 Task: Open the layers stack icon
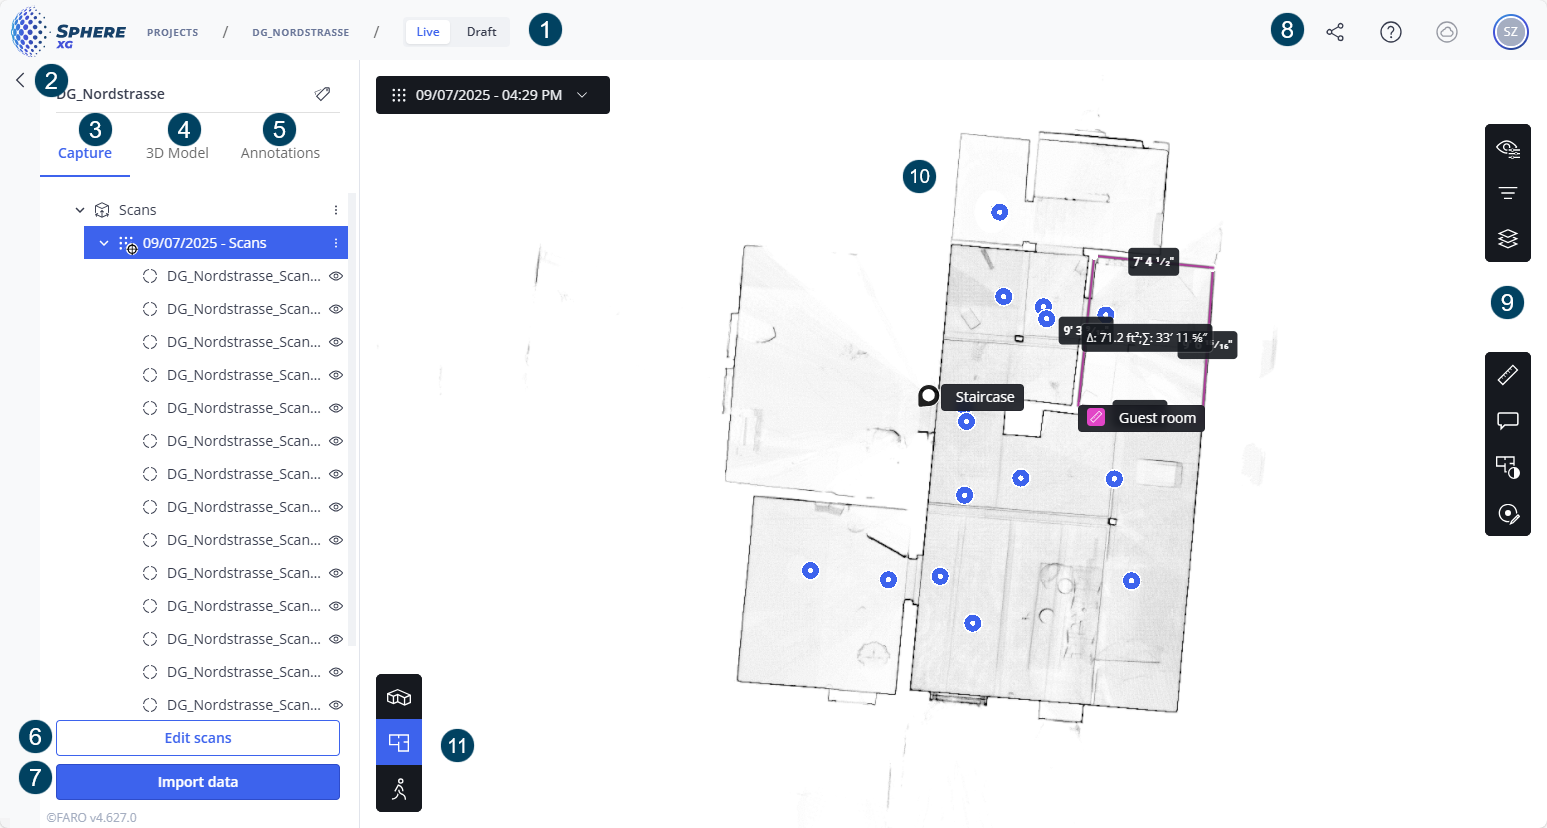point(1507,239)
